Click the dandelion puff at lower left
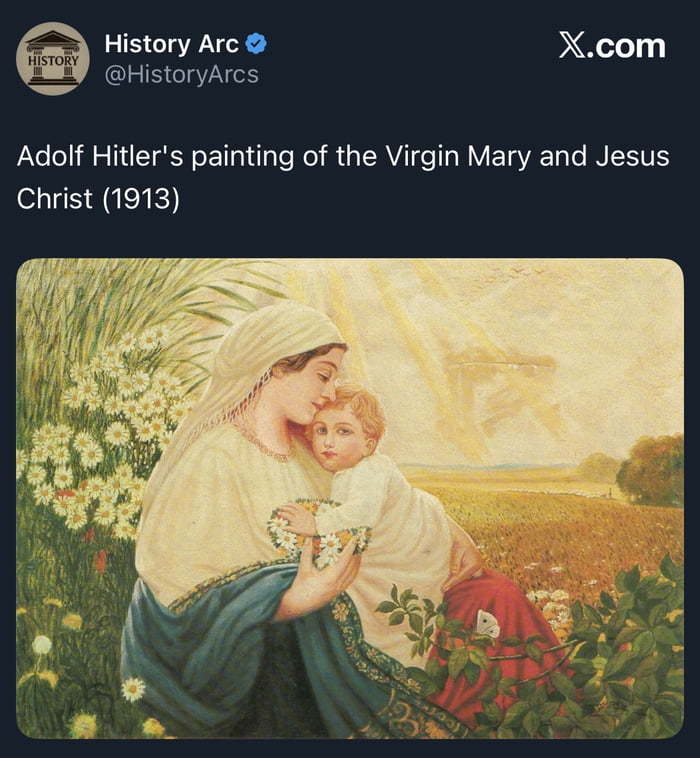700x758 pixels. [x=41, y=645]
